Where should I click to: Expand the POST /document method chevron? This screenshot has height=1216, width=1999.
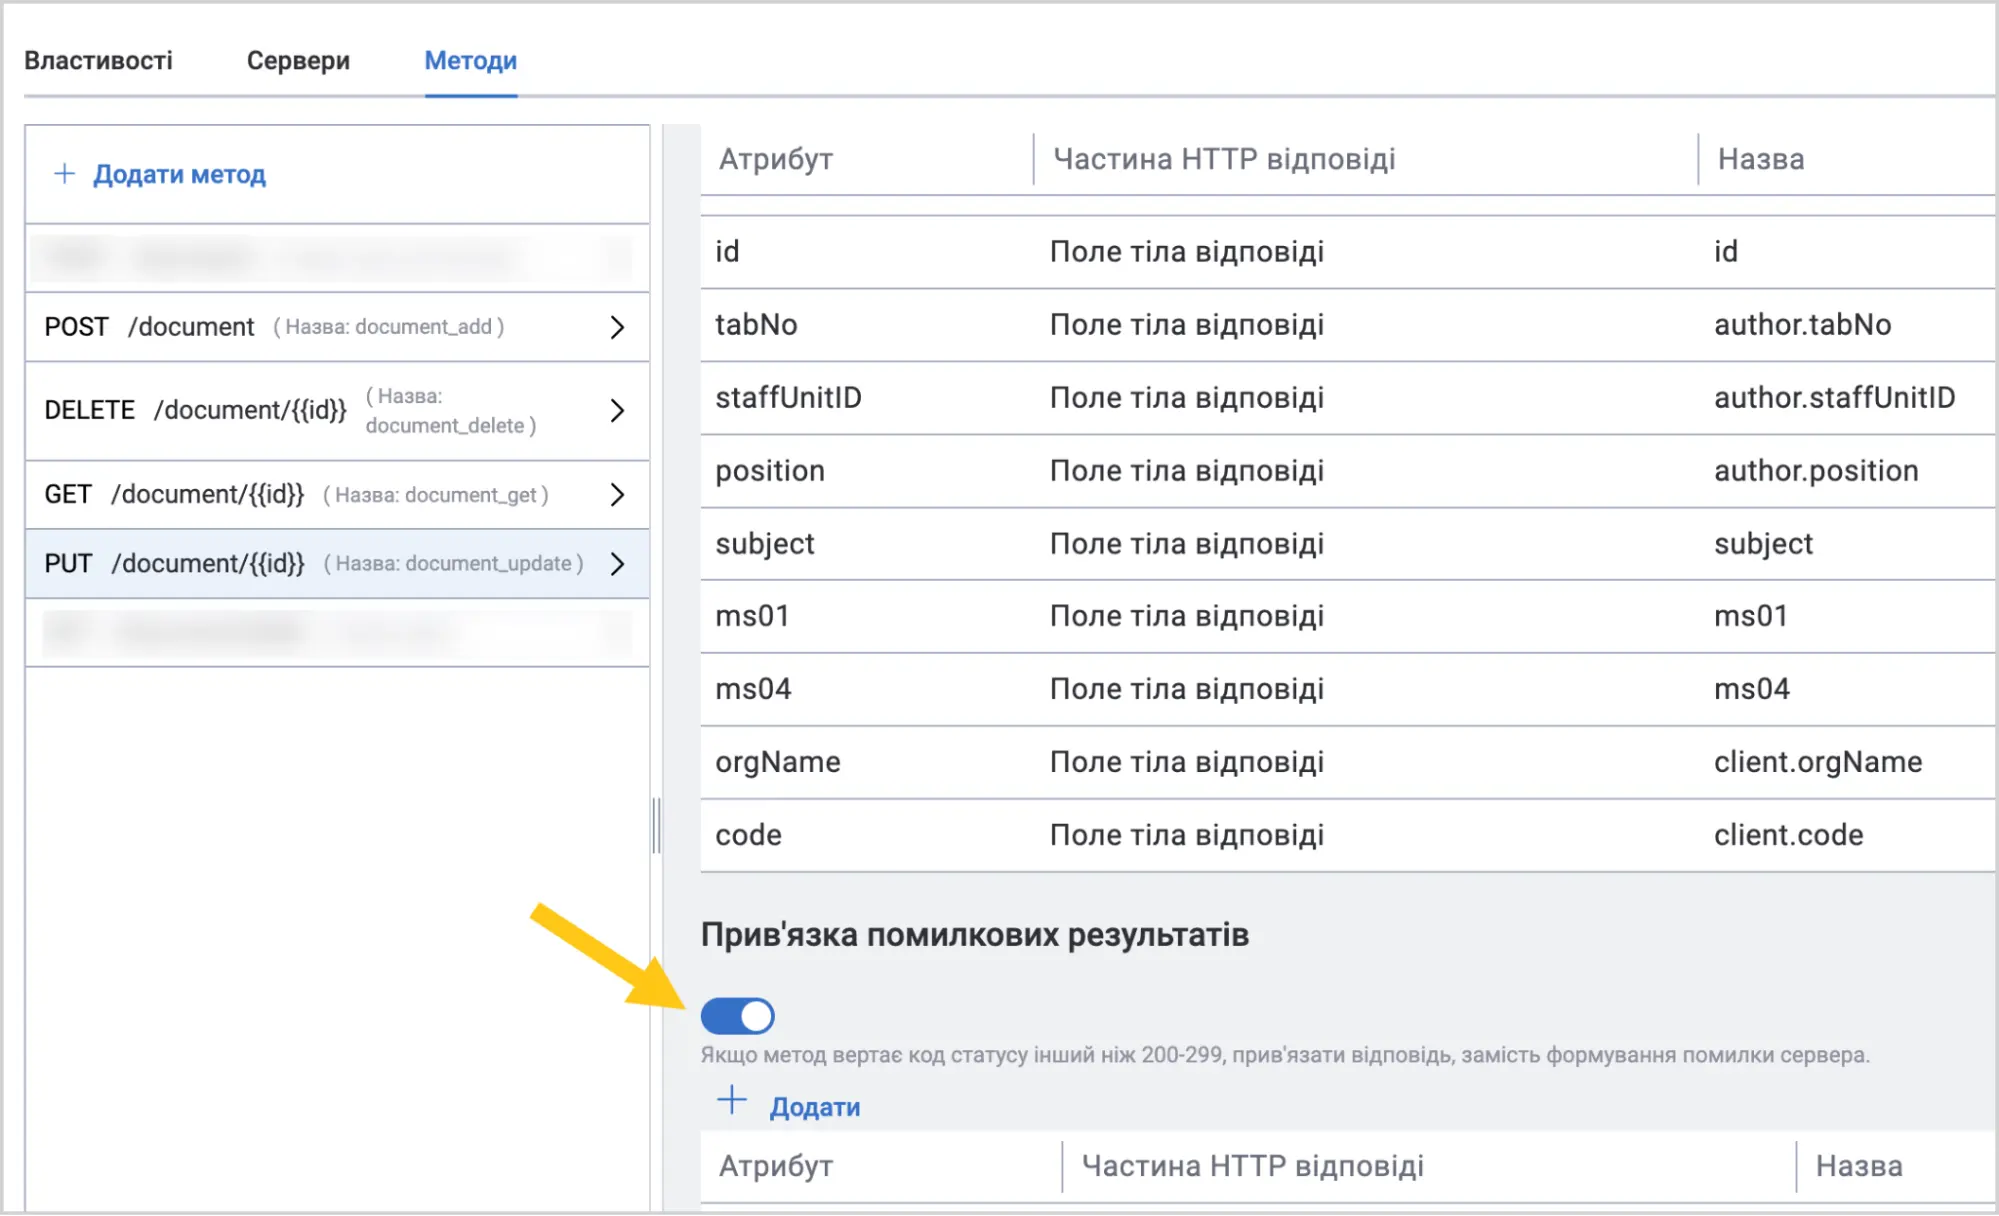pos(617,327)
